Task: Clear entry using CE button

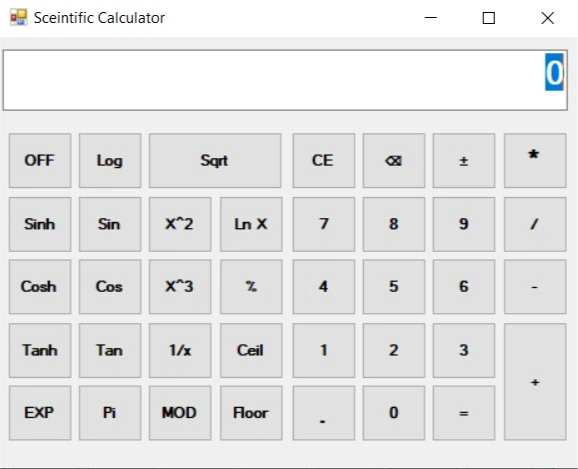Action: click(324, 161)
